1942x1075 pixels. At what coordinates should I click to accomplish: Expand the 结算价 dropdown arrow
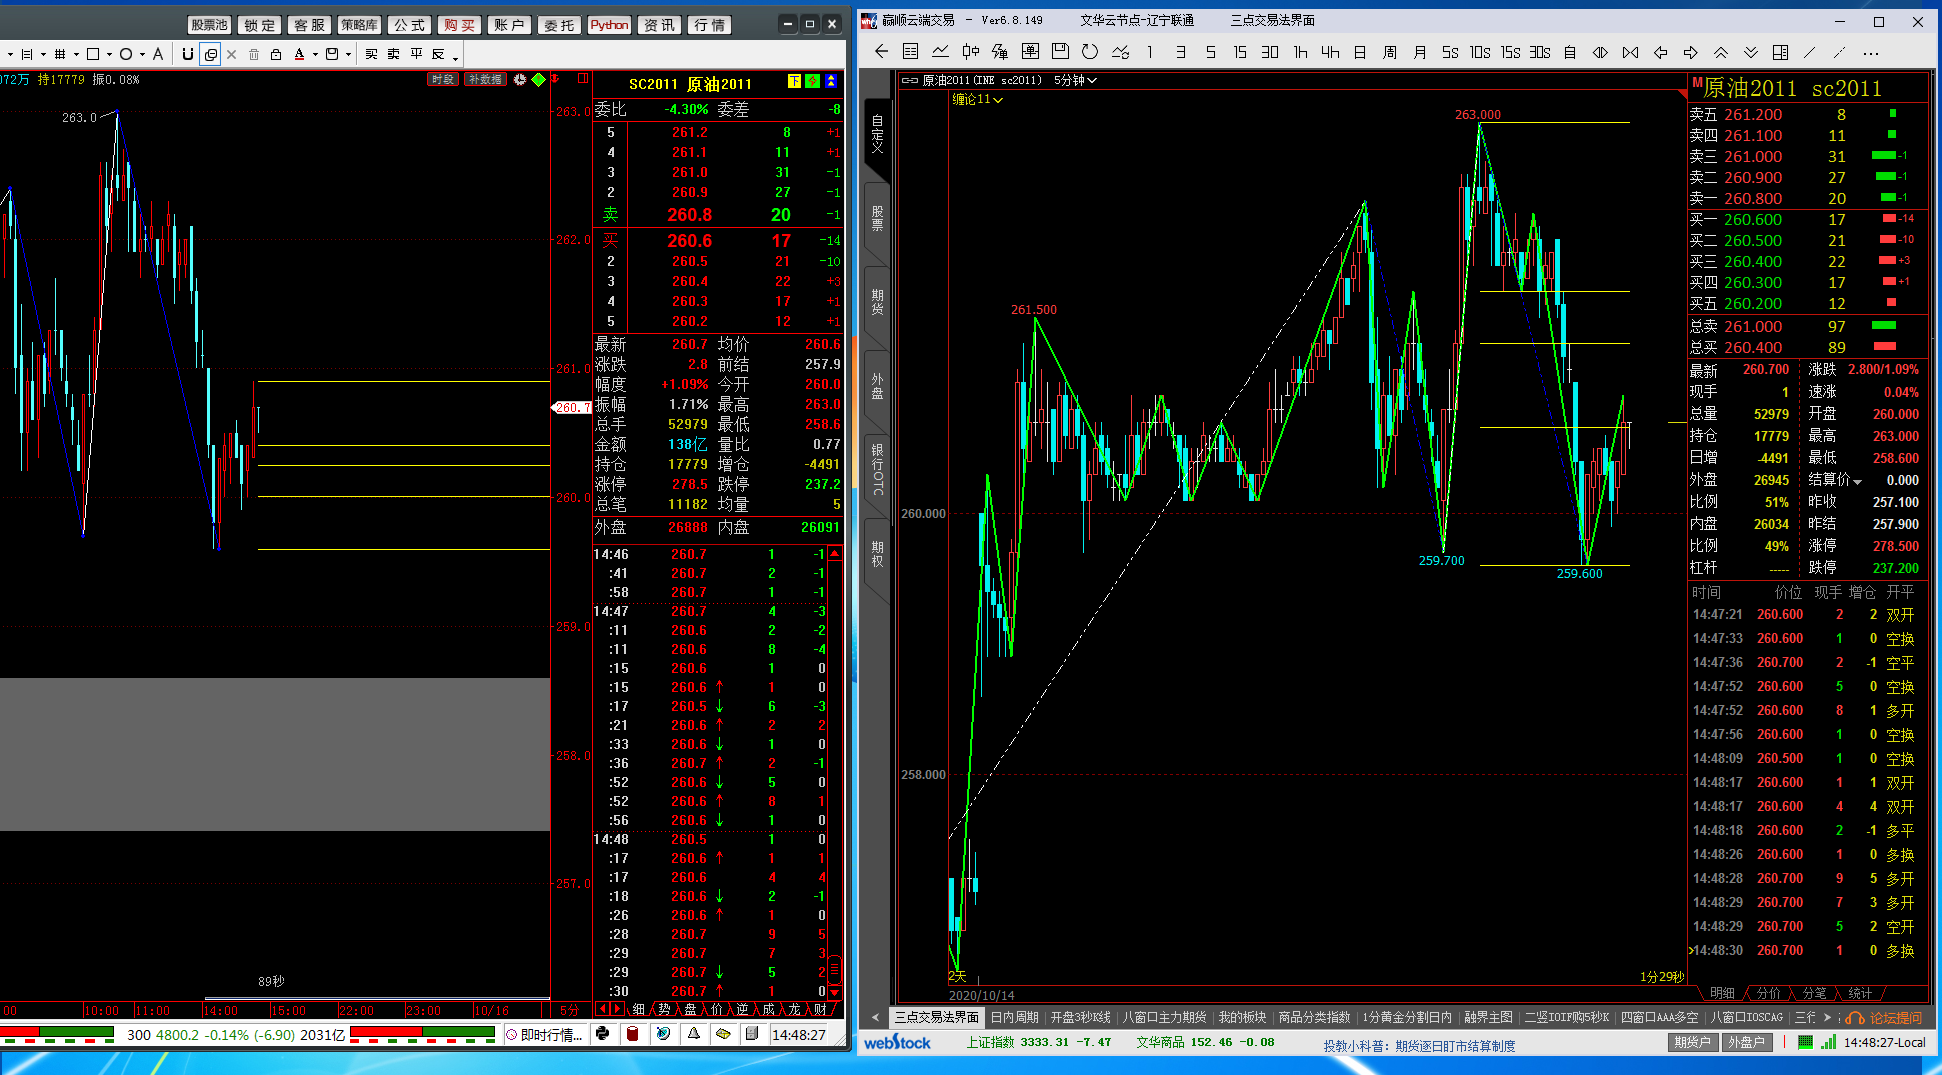point(1858,482)
